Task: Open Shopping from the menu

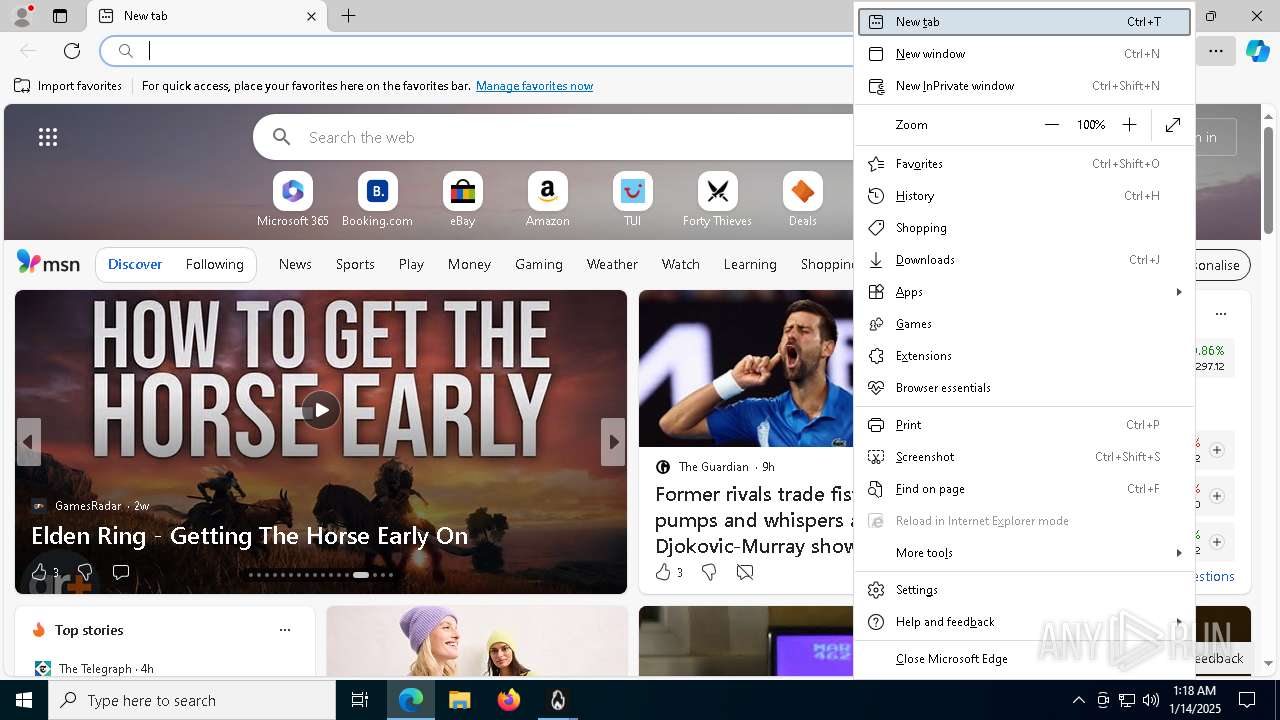Action: 1025,228
